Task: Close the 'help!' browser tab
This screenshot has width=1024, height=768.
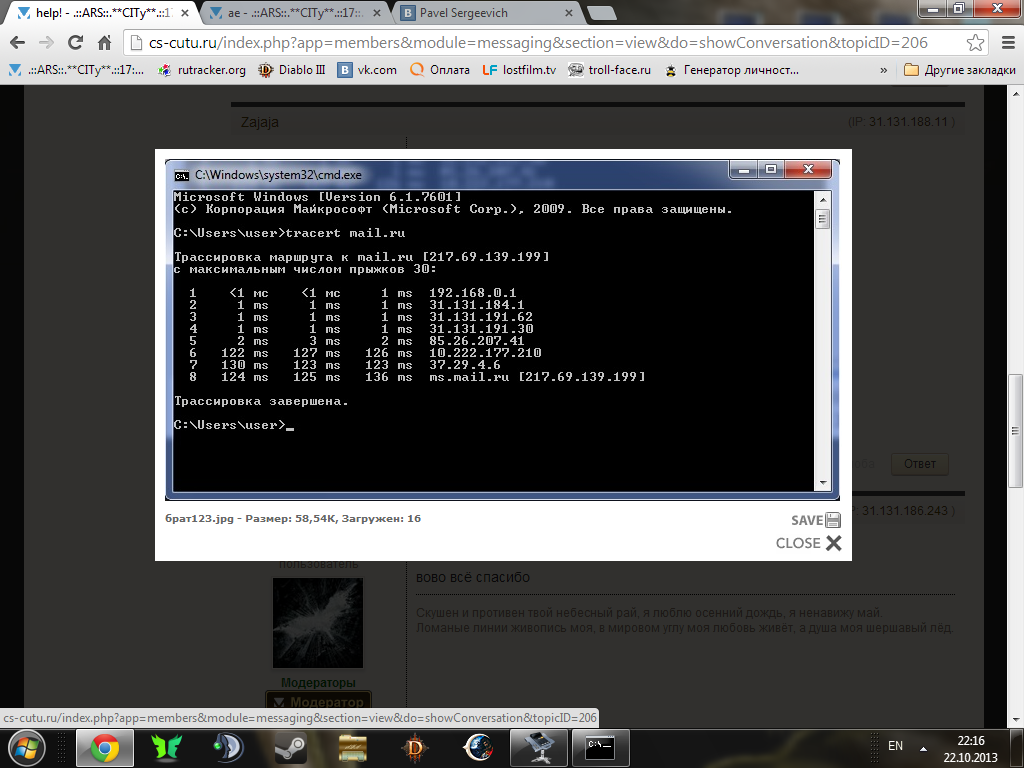Action: pos(185,13)
